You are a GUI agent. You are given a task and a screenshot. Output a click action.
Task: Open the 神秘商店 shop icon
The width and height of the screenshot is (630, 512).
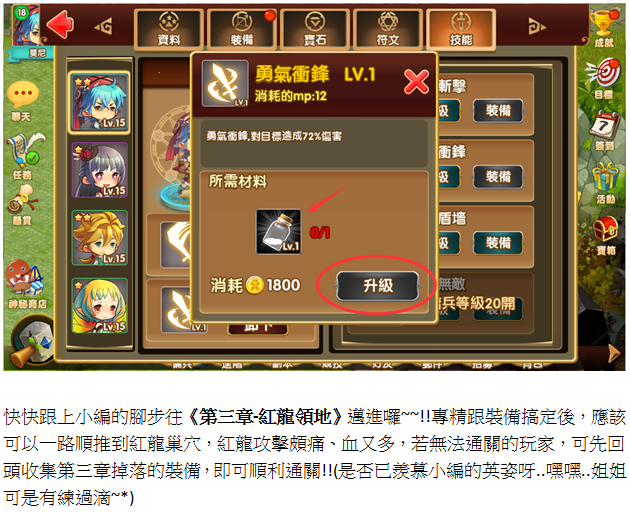click(27, 285)
